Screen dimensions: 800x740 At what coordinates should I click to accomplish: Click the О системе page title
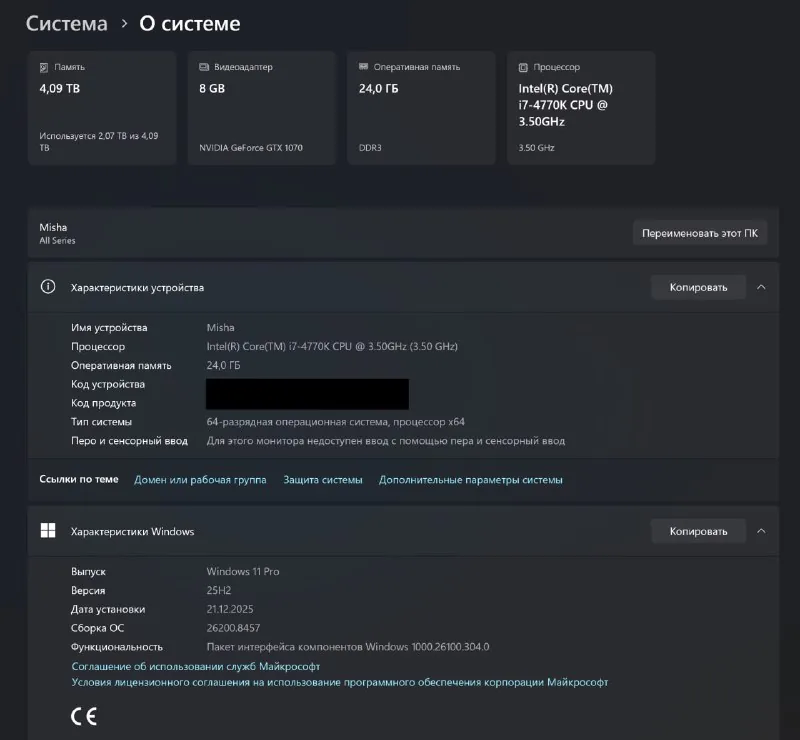190,23
